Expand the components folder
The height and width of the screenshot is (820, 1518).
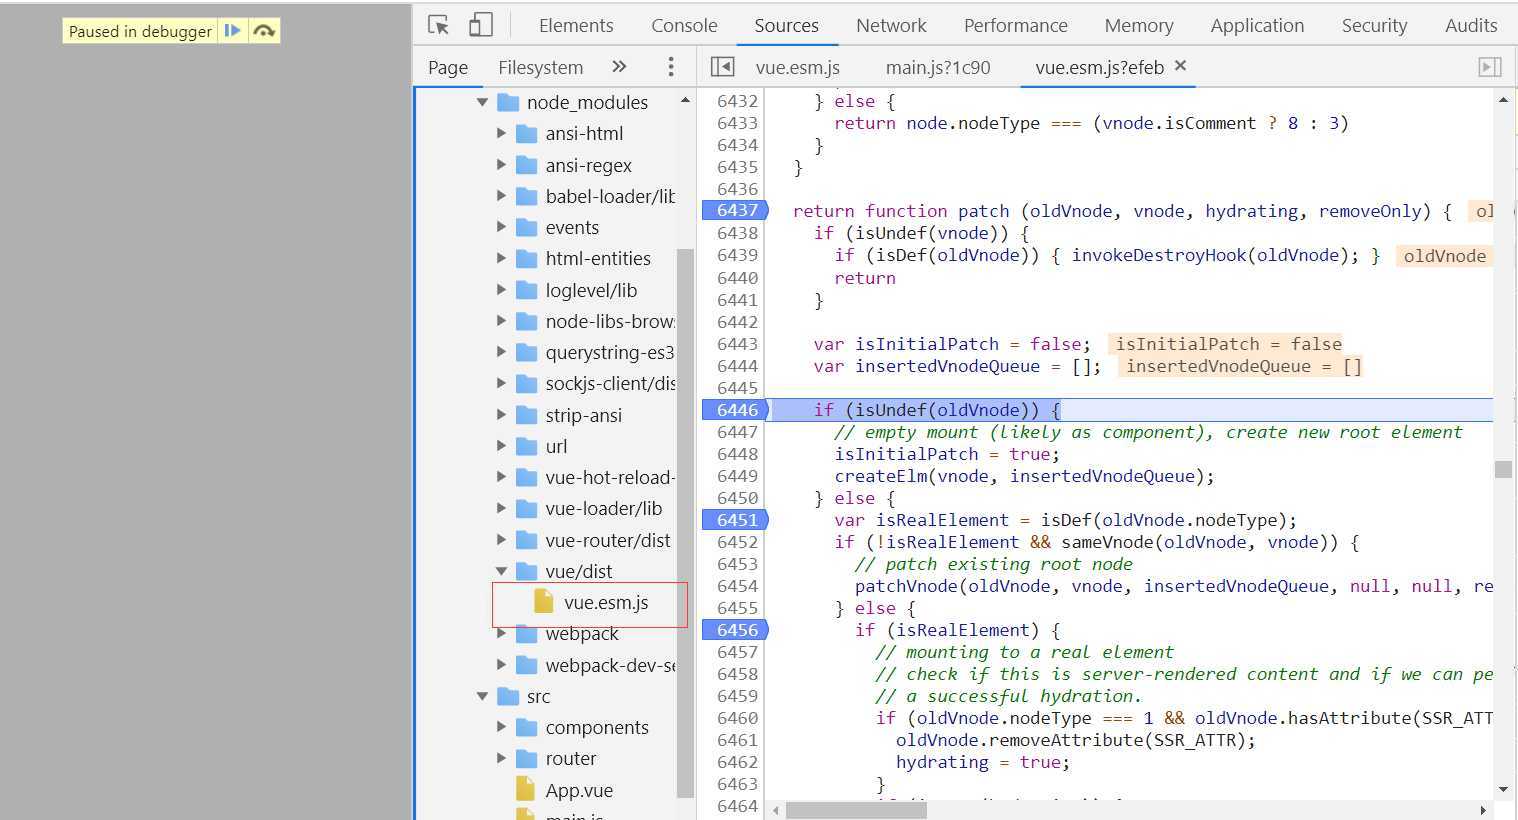(502, 727)
